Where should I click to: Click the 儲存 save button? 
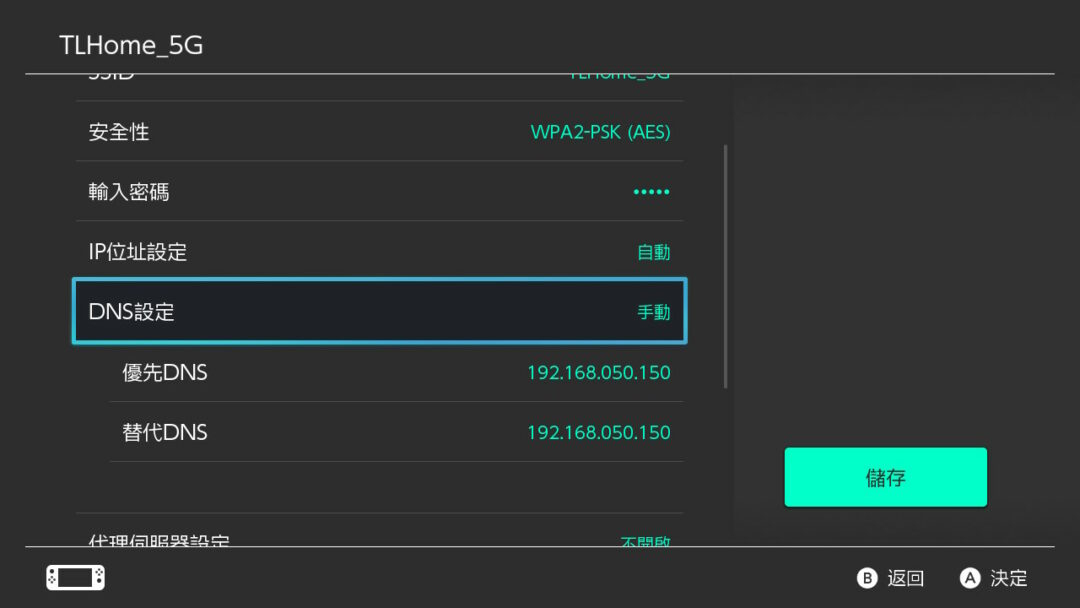(x=885, y=477)
